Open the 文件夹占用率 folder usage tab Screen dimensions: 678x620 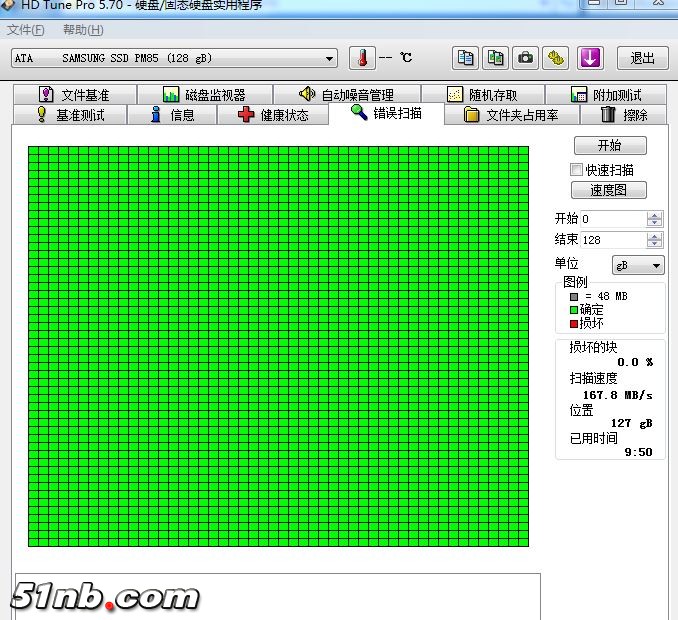[x=511, y=115]
